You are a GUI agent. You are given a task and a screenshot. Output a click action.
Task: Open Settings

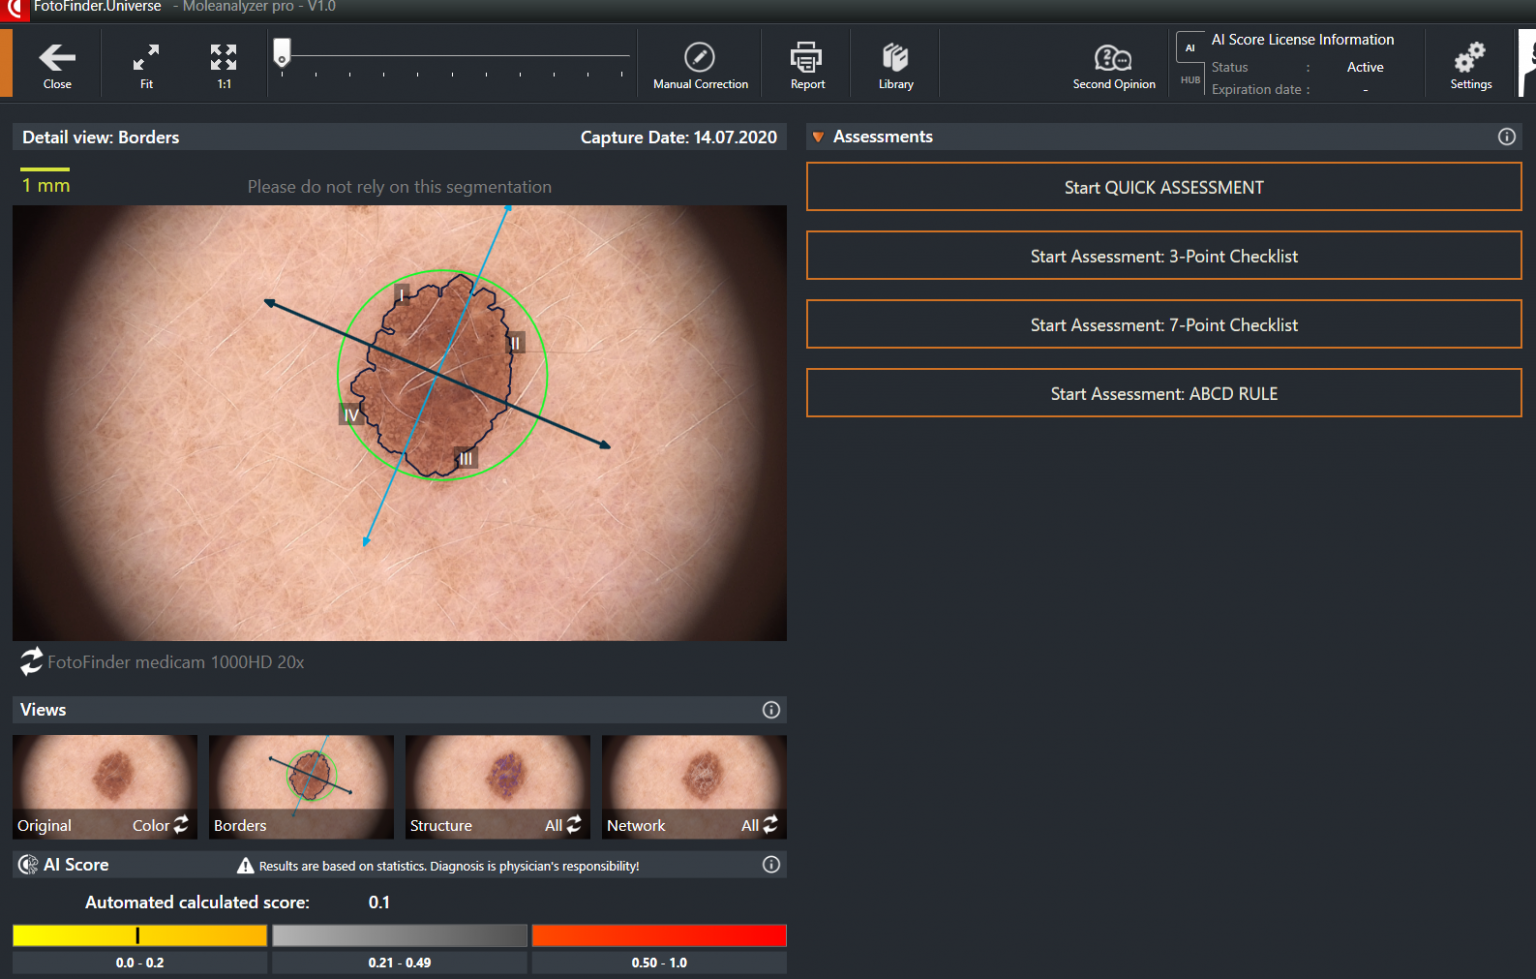pyautogui.click(x=1470, y=62)
